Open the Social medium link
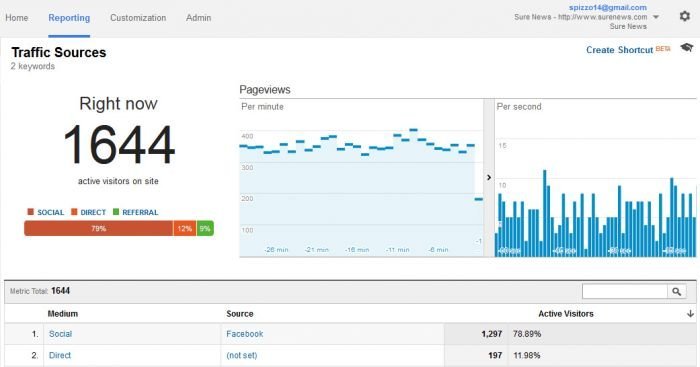700x367 pixels. (60, 334)
